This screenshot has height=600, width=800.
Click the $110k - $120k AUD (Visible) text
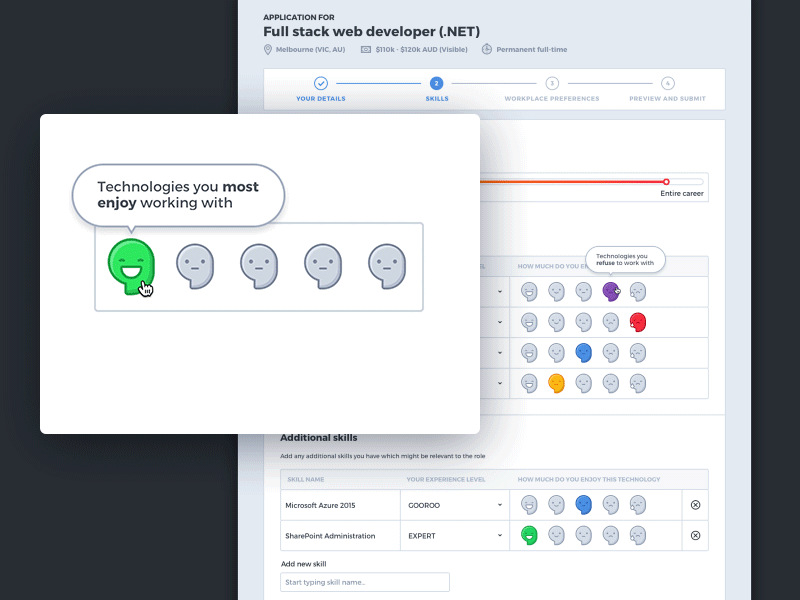coord(421,49)
